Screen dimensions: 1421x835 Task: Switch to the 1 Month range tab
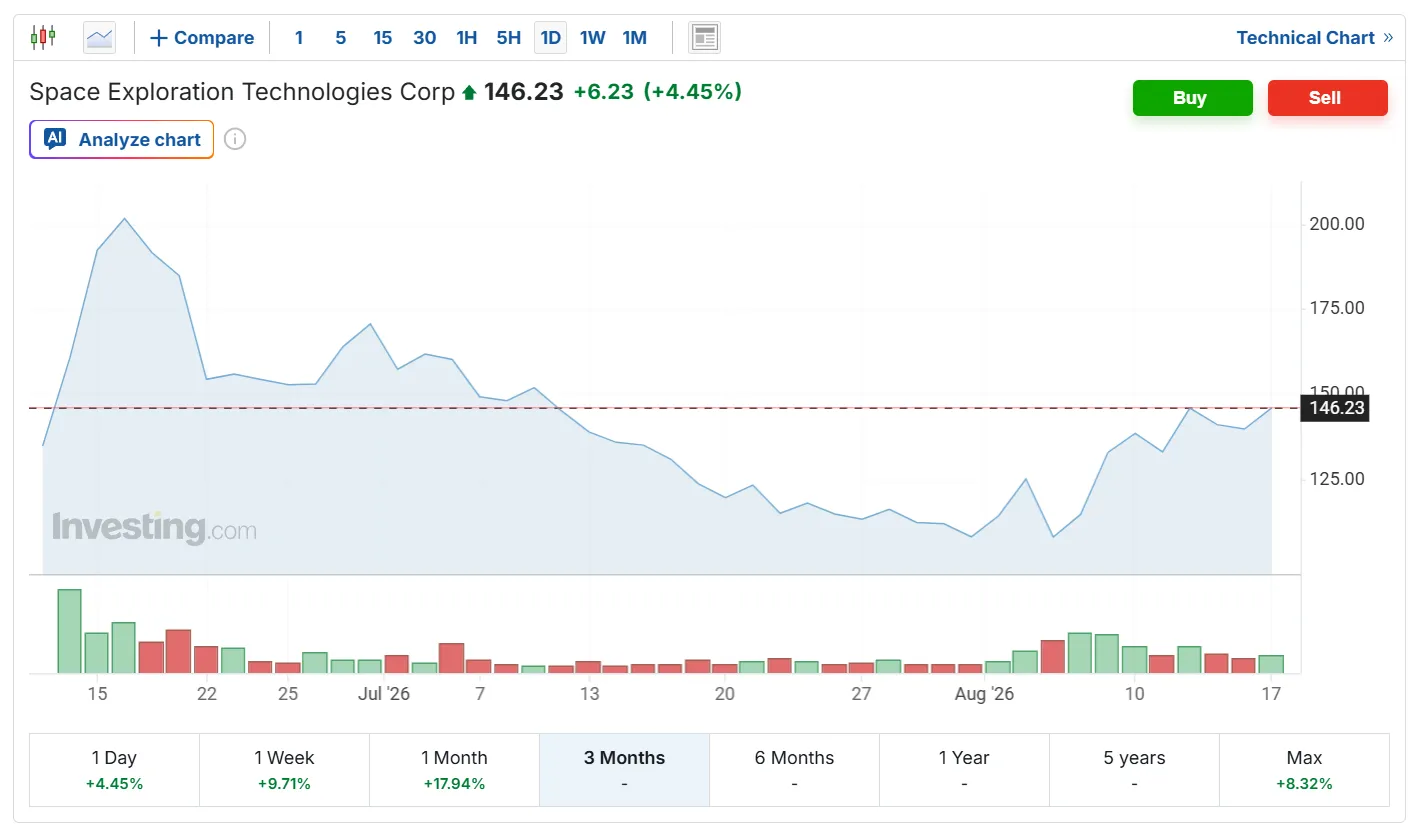(x=454, y=770)
